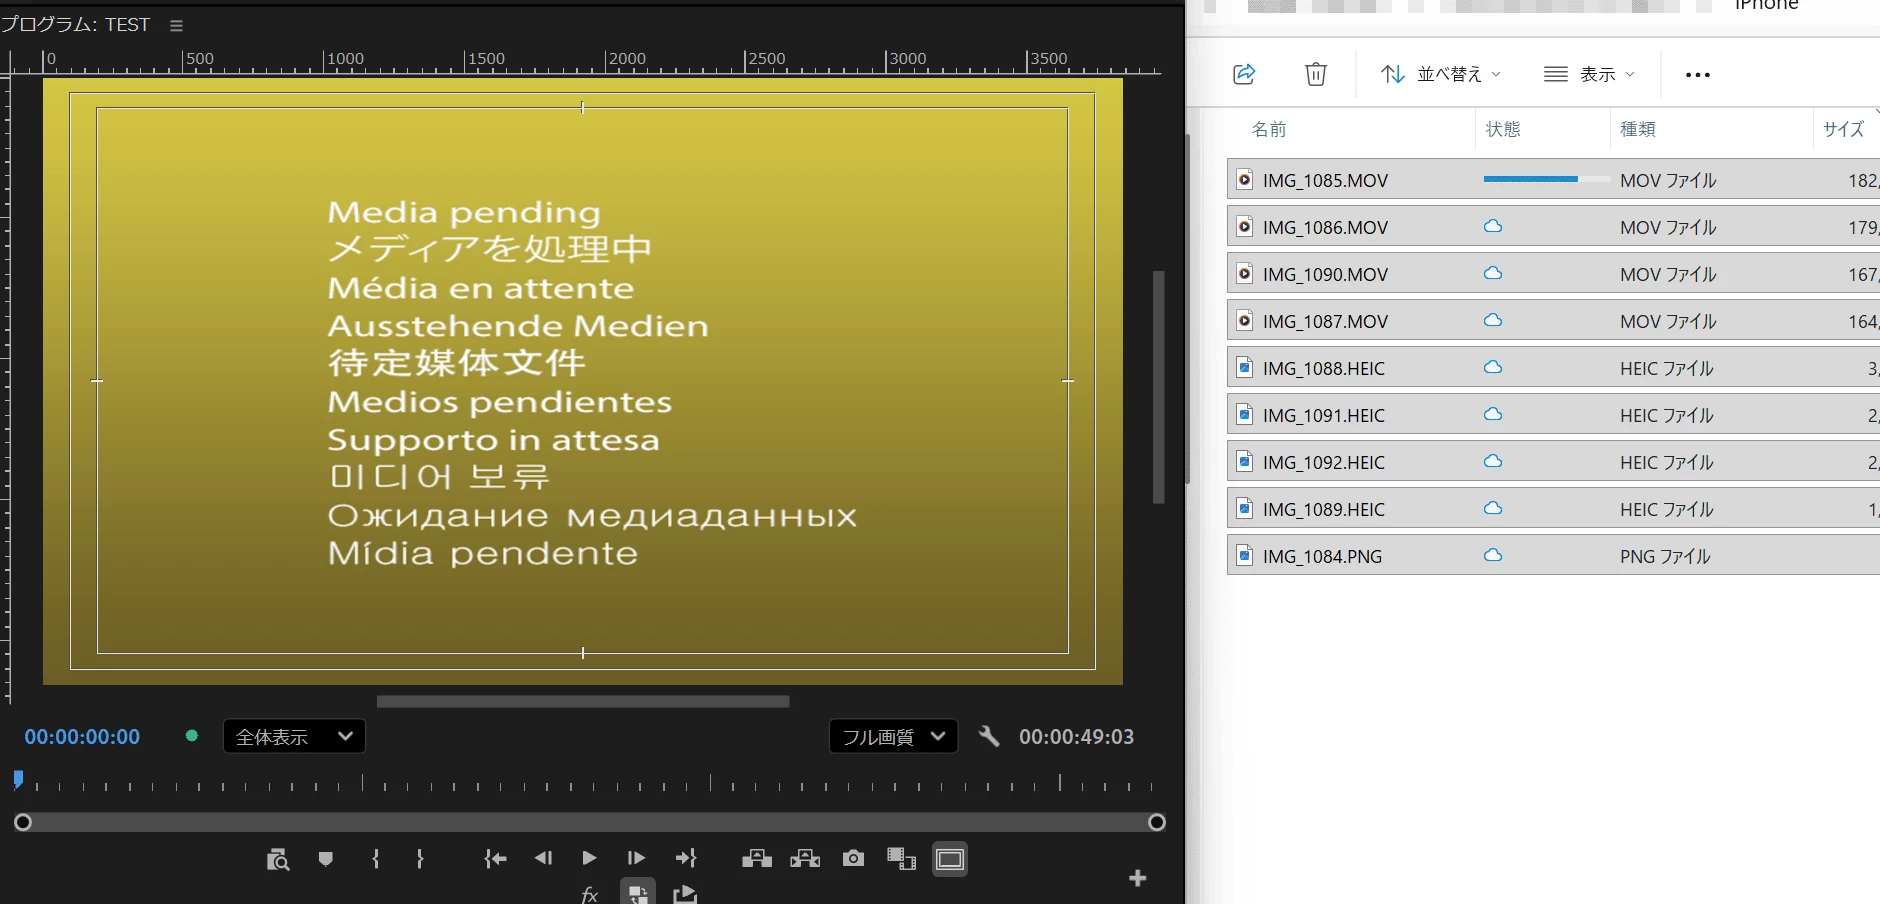Viewport: 1880px width, 904px height.
Task: Click the 00:00:00:00 playhead timecode
Action: tap(82, 737)
